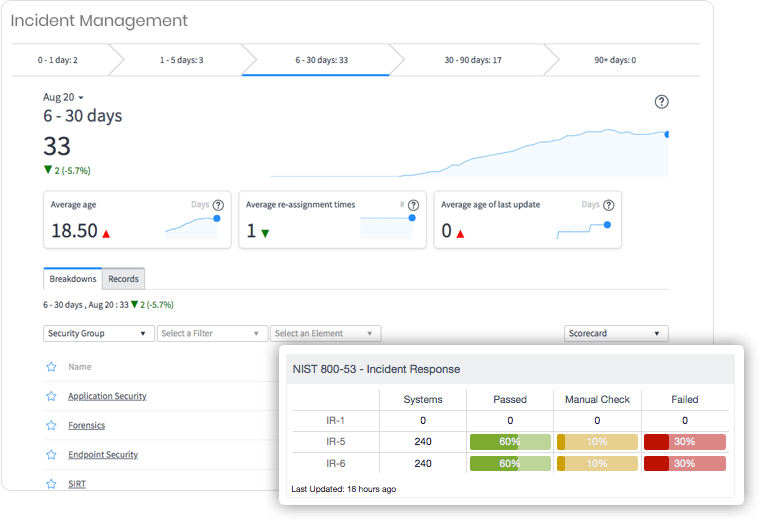Select the 1 - 5 days: 3 stage

click(x=182, y=60)
